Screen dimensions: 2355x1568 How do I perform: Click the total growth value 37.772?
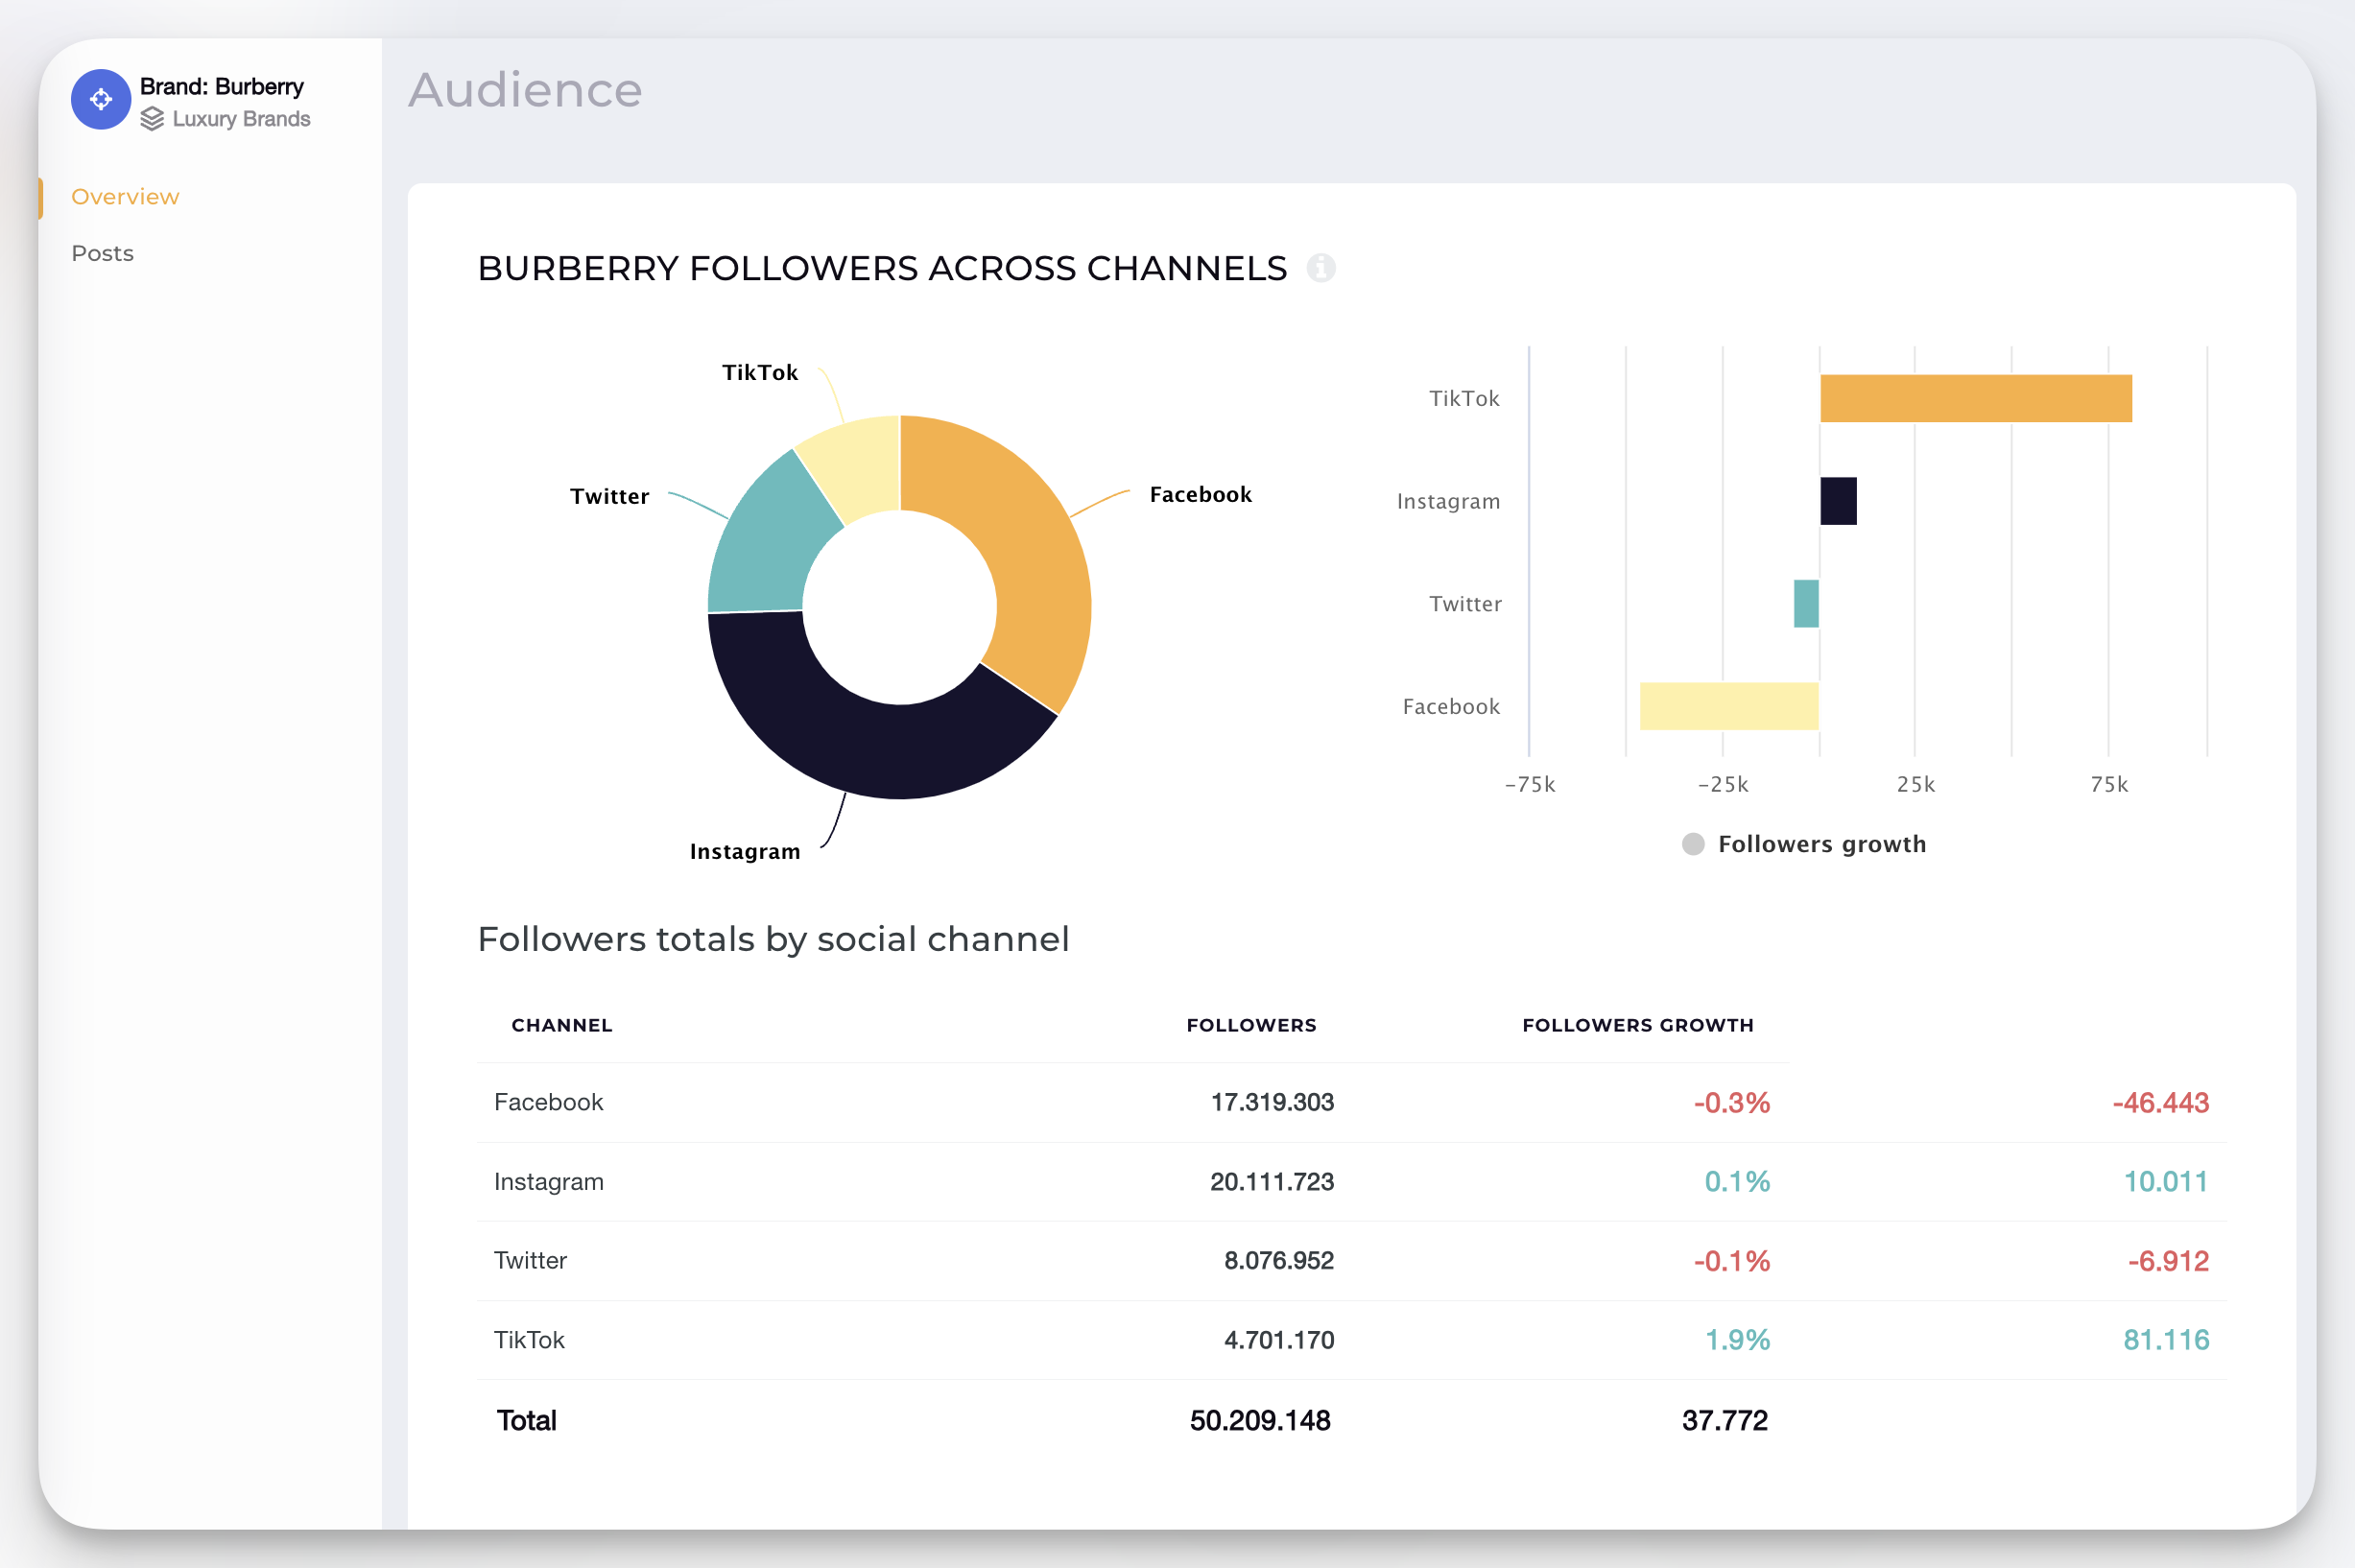[1725, 1420]
